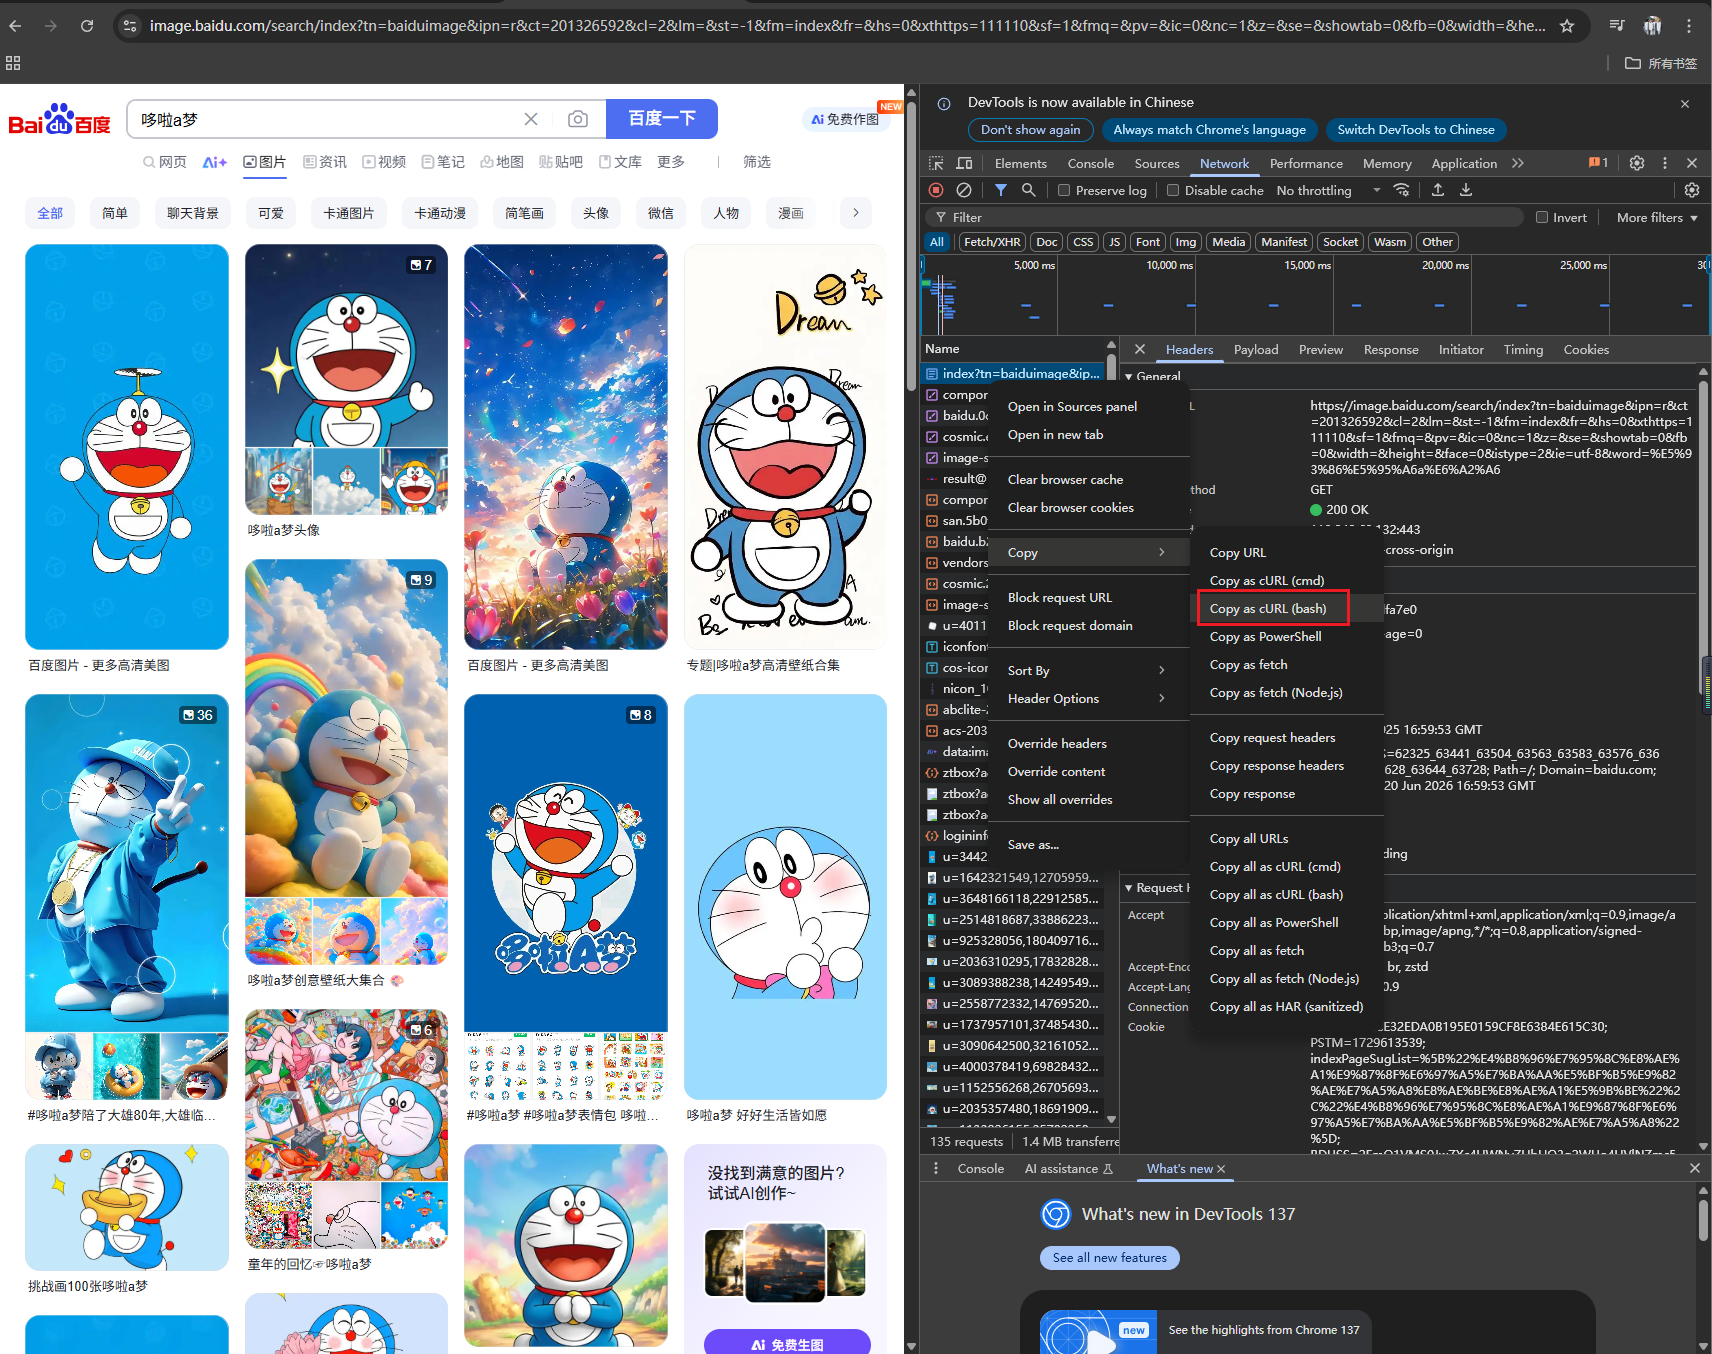Collapse the General headers section
Image resolution: width=1712 pixels, height=1354 pixels.
pyautogui.click(x=1129, y=377)
